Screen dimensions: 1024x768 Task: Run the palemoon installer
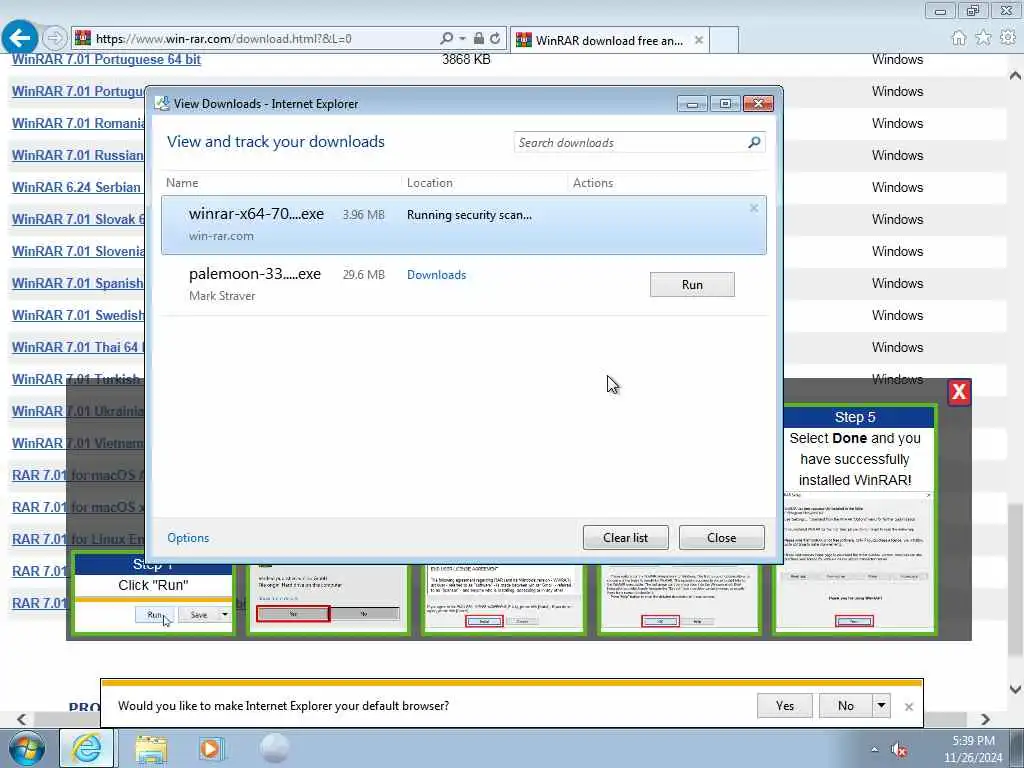(x=692, y=284)
